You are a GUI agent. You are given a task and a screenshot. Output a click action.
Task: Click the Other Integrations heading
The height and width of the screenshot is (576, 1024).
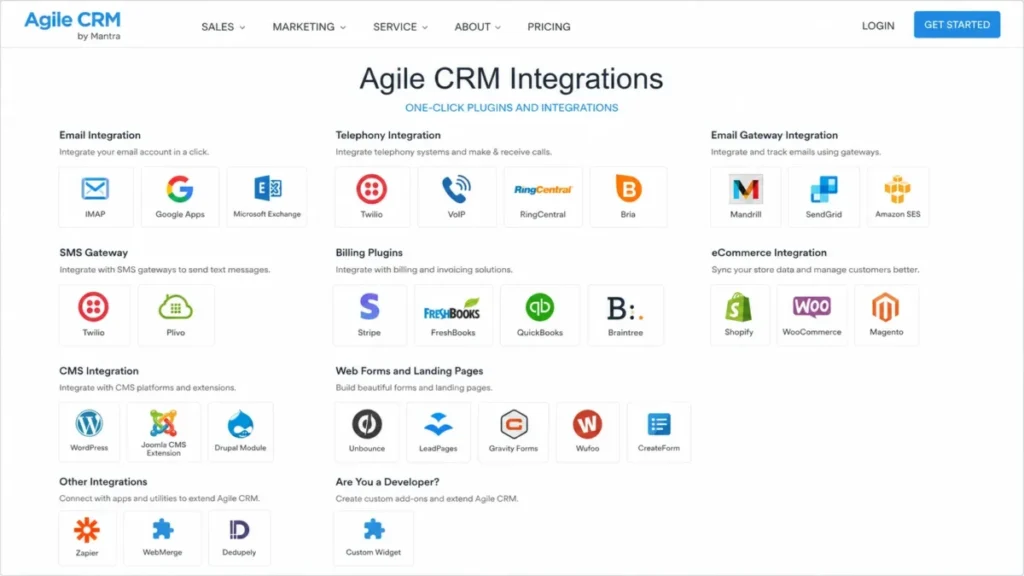[103, 482]
